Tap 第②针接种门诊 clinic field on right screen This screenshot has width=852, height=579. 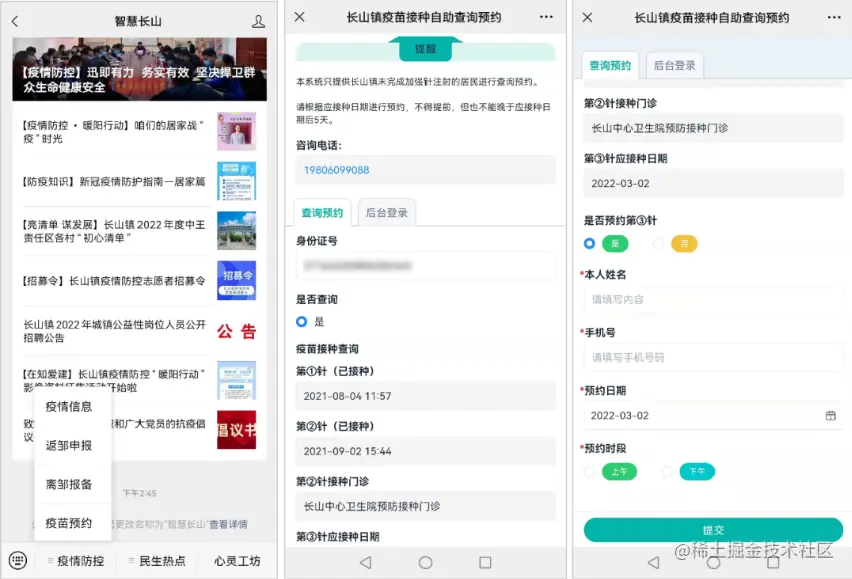(713, 128)
